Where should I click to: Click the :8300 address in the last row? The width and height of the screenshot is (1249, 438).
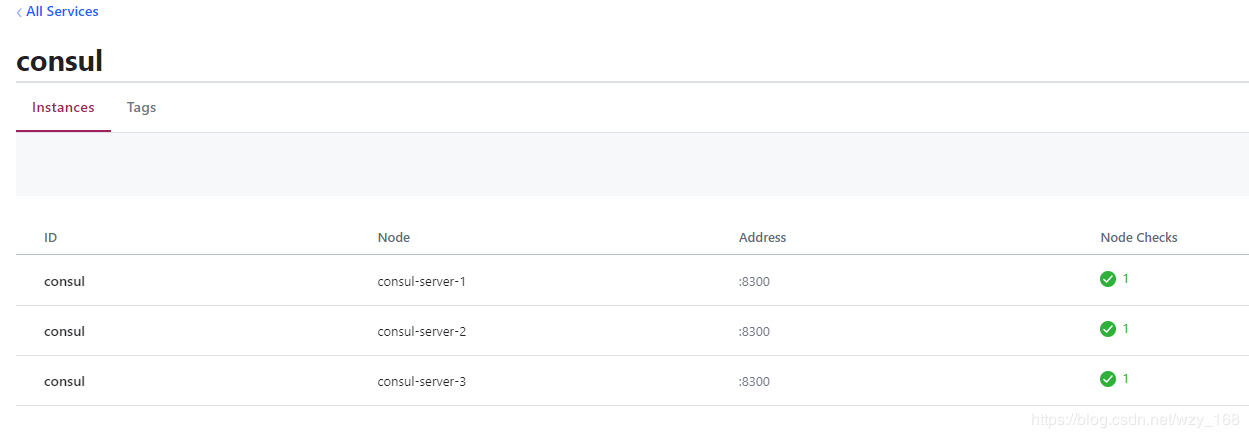pos(754,382)
